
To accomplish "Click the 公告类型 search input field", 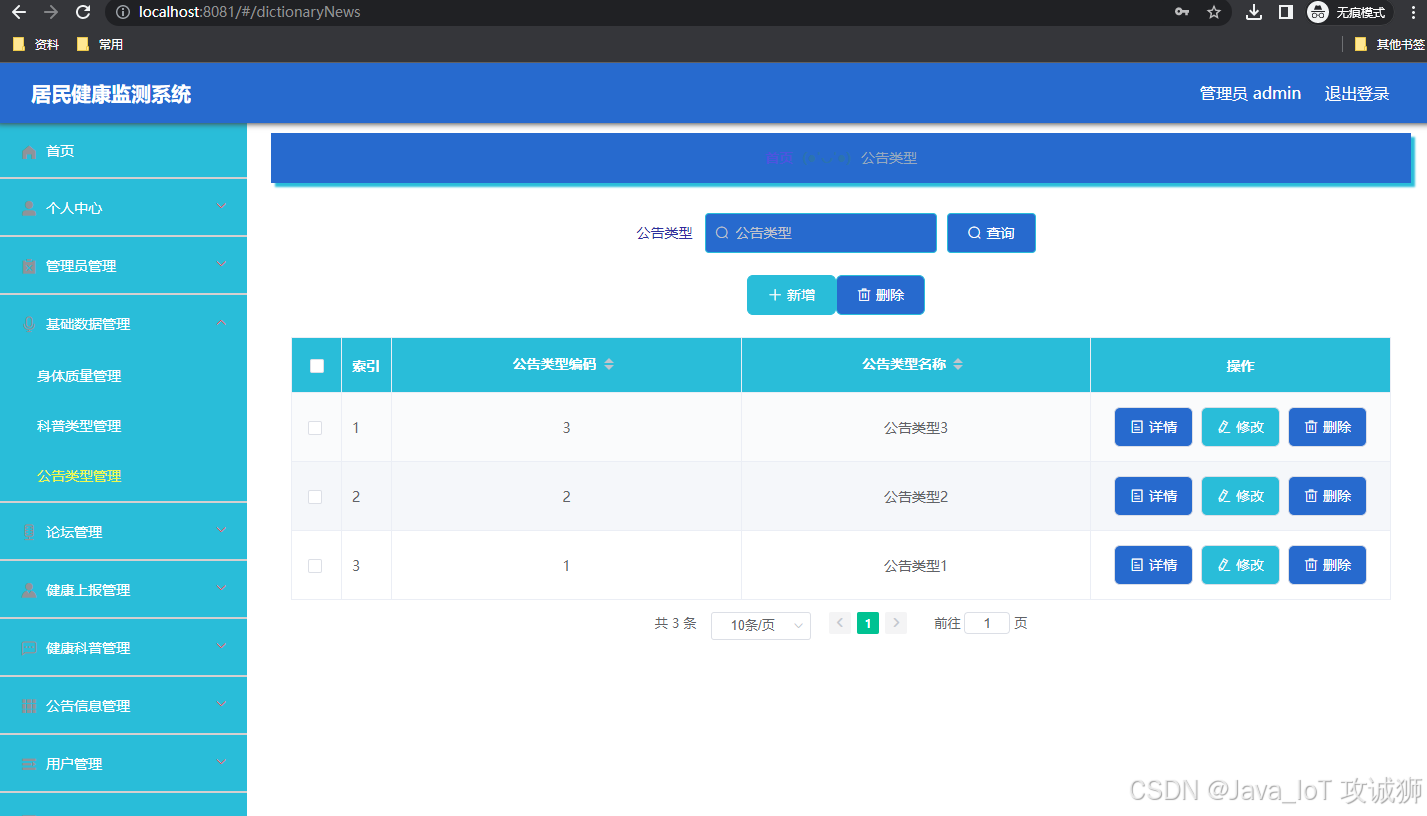I will [821, 233].
